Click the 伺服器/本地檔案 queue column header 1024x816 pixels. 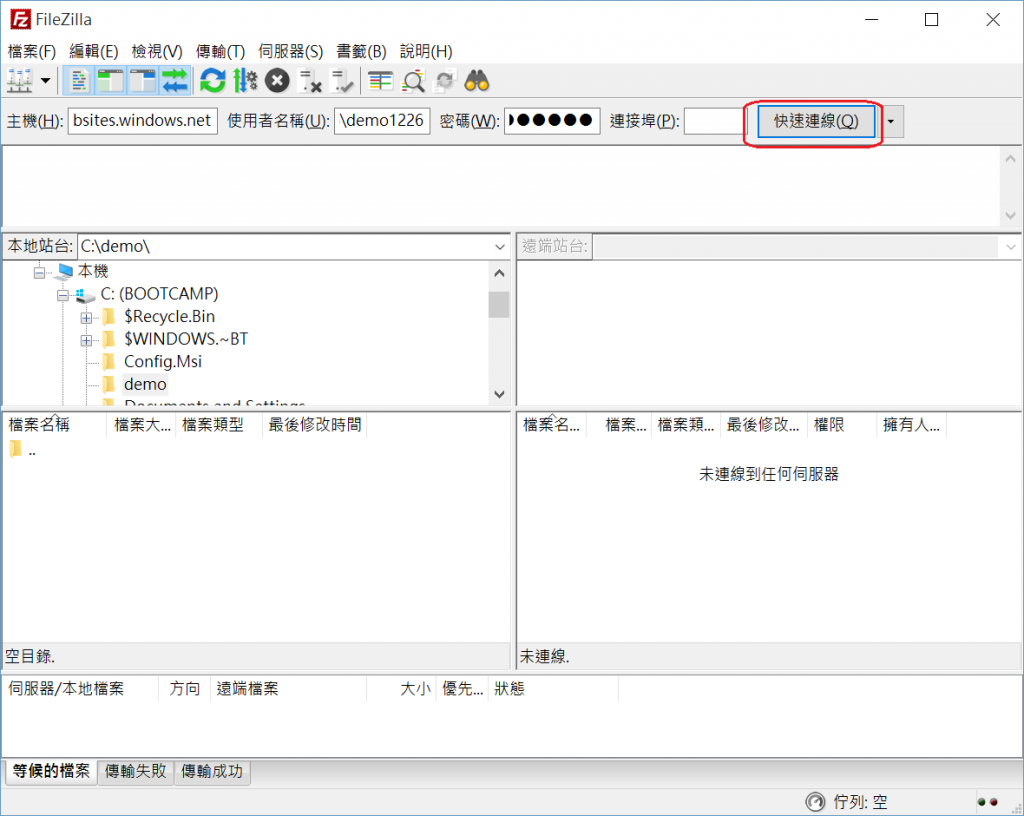click(80, 689)
